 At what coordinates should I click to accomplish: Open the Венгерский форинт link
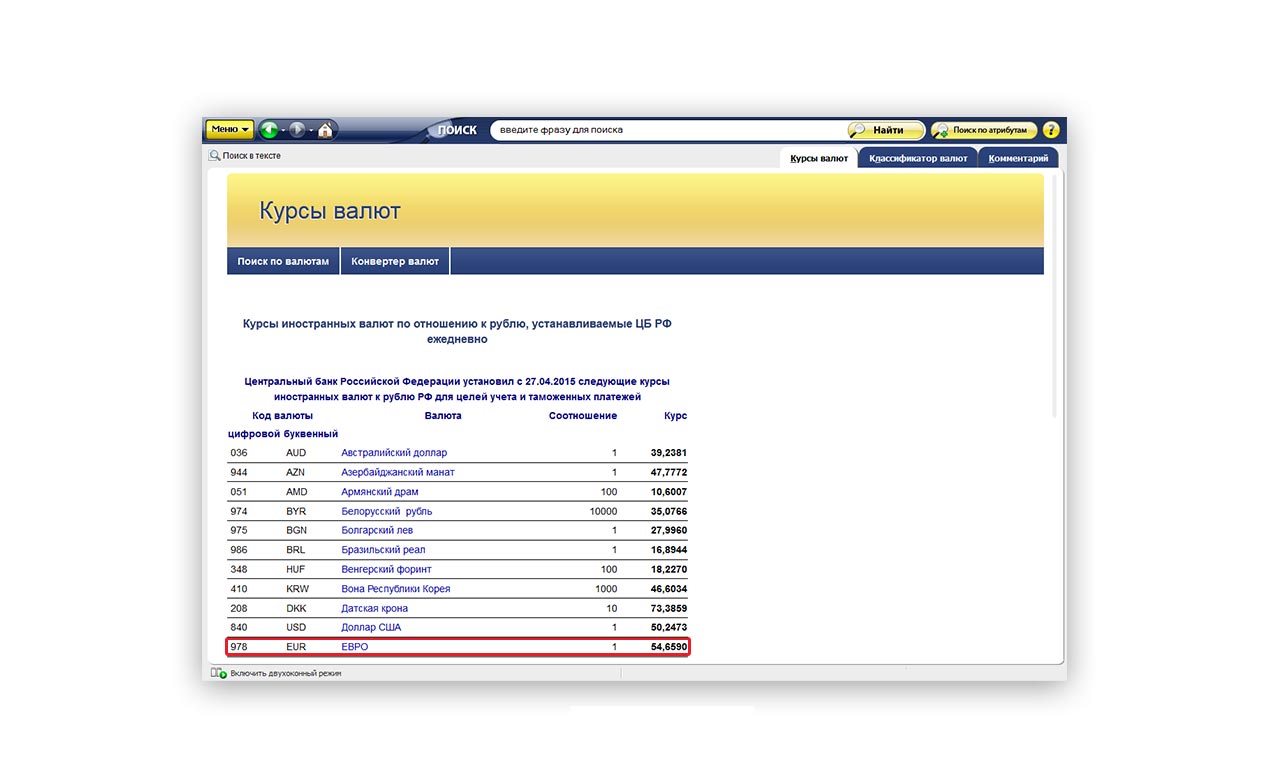click(x=386, y=569)
